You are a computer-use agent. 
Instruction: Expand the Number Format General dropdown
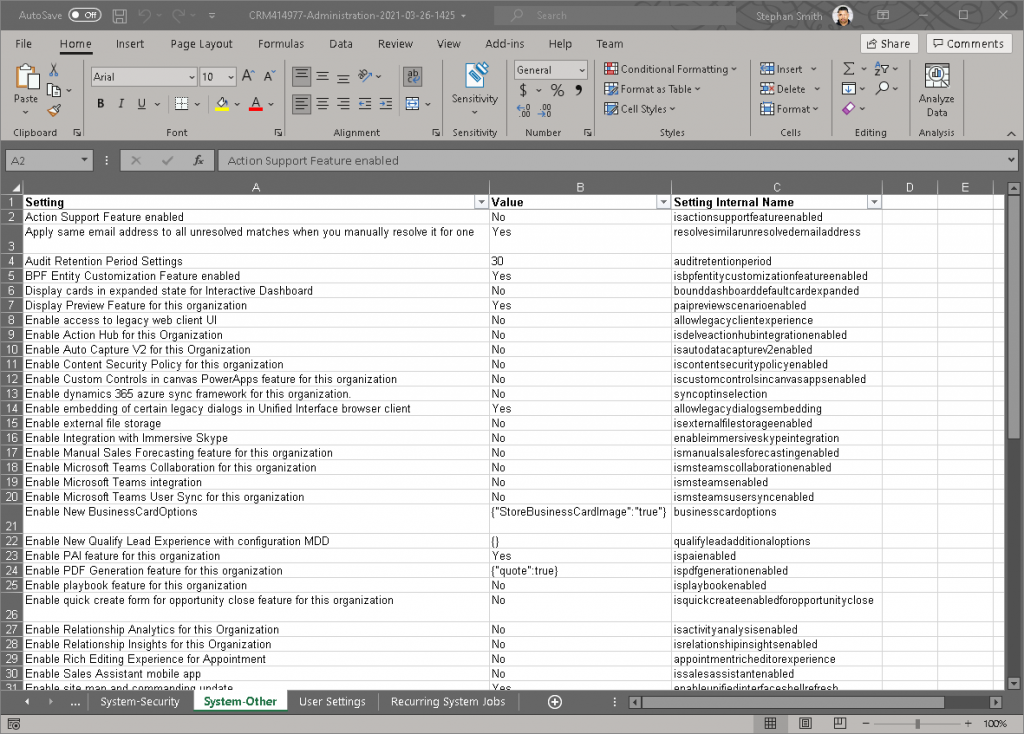click(x=581, y=70)
